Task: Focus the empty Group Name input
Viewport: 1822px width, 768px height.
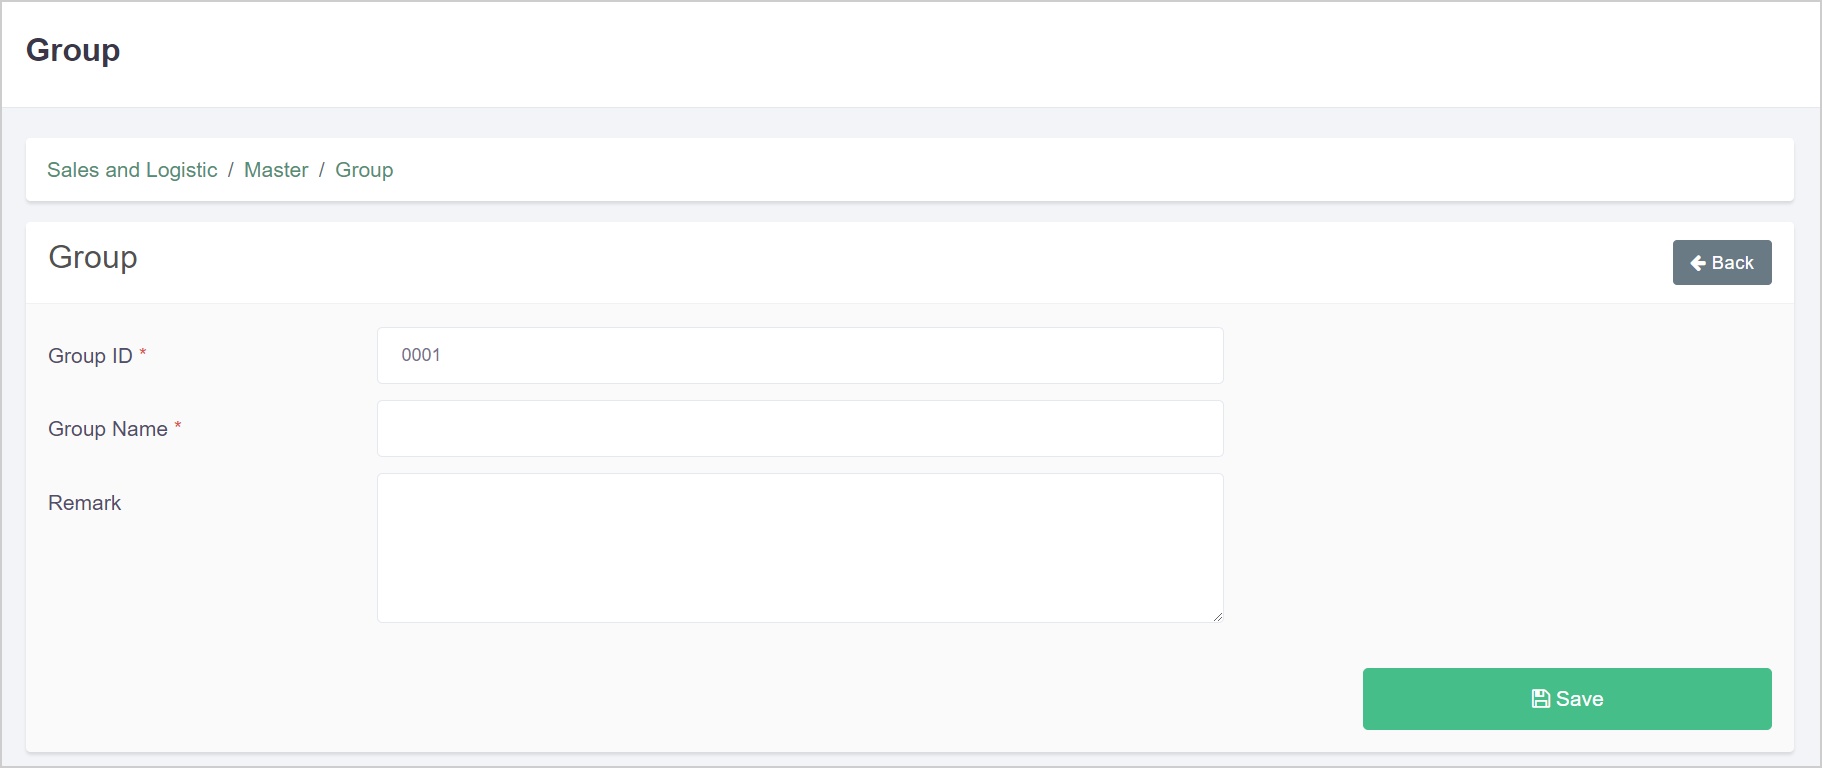Action: [799, 428]
